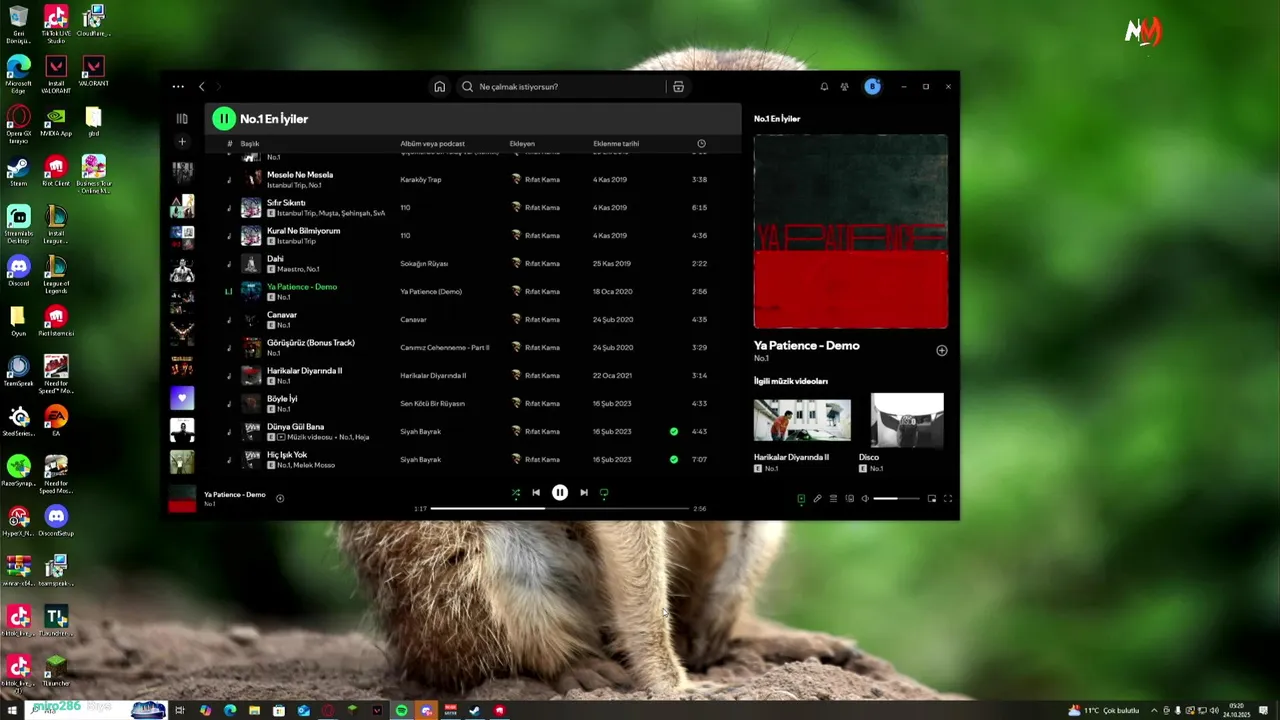Open album link Canımız Cehenneme - Part II
This screenshot has height=720, width=1280.
(x=445, y=348)
